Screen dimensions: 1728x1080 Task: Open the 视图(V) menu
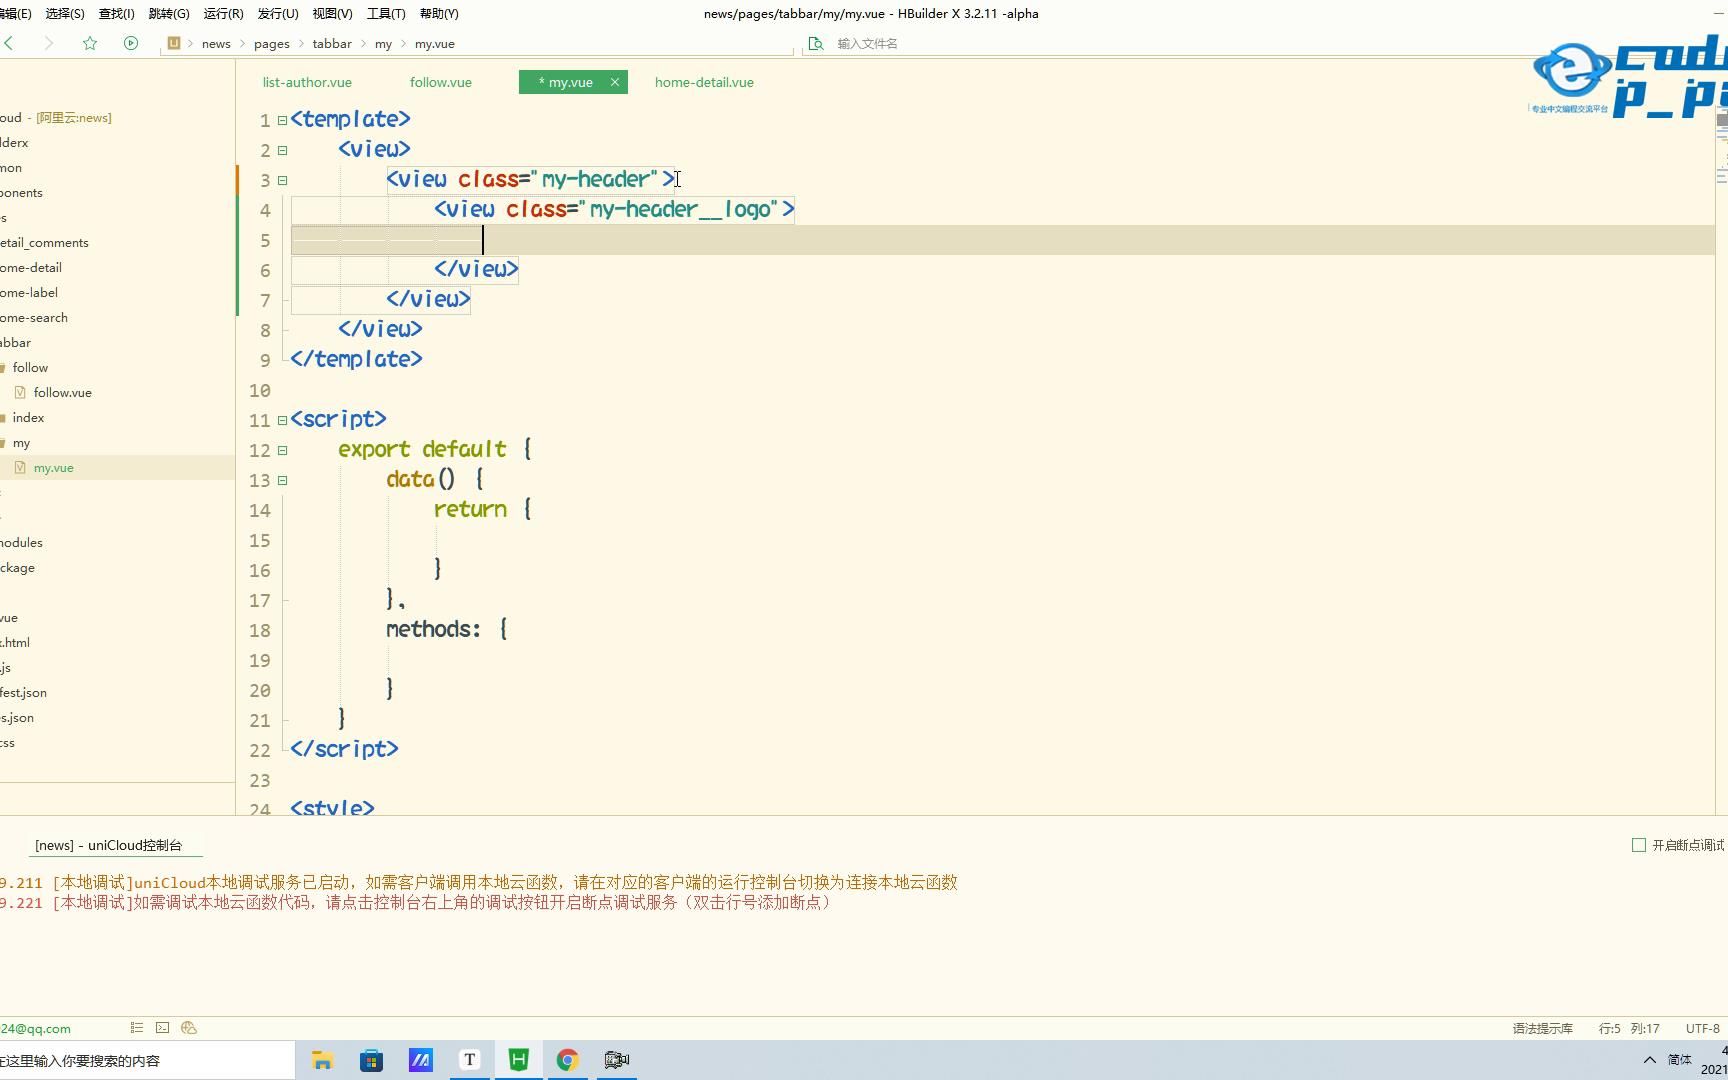pos(332,13)
